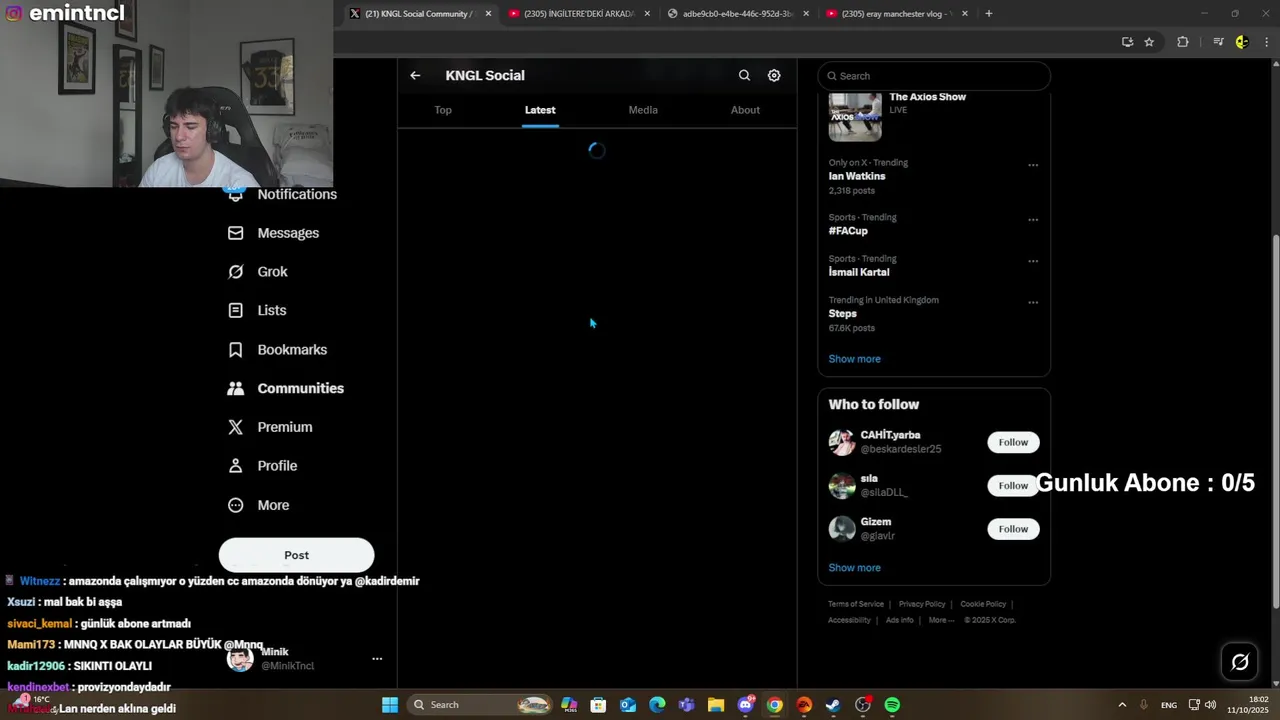This screenshot has height=720, width=1280.
Task: Click the Communities people icon
Action: 235,388
